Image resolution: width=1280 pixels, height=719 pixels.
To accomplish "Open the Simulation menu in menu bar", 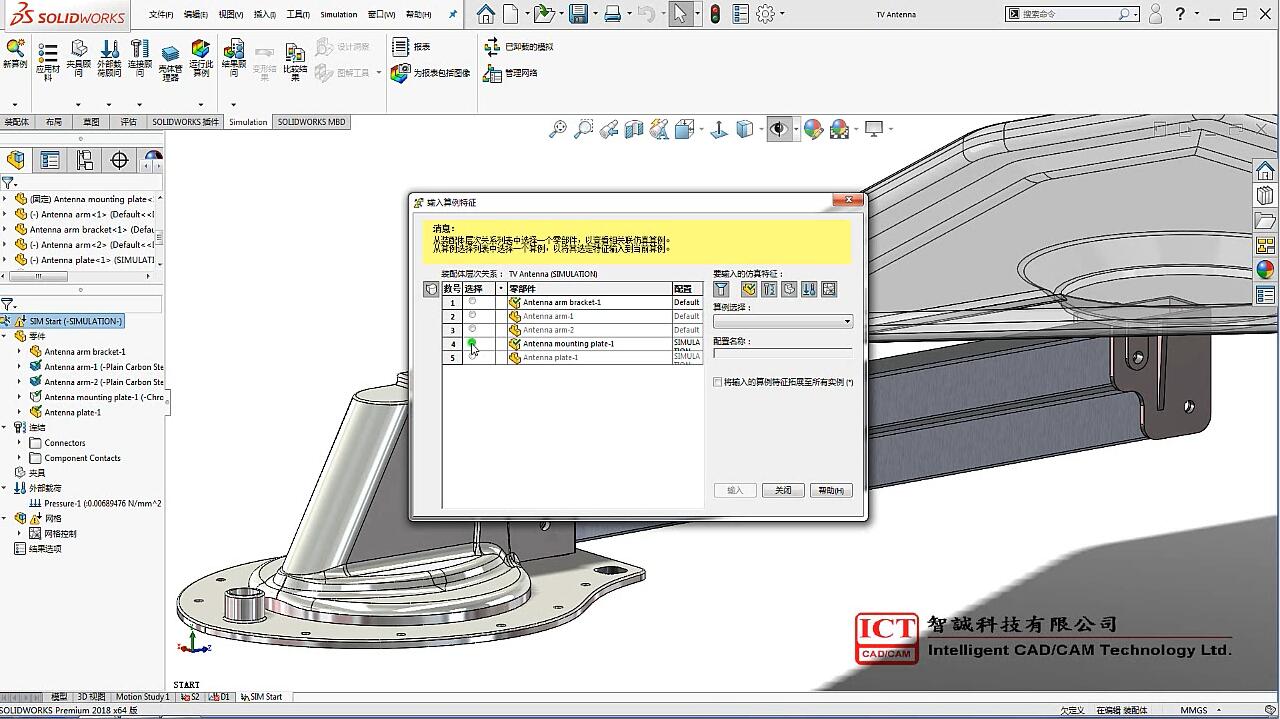I will pyautogui.click(x=339, y=15).
